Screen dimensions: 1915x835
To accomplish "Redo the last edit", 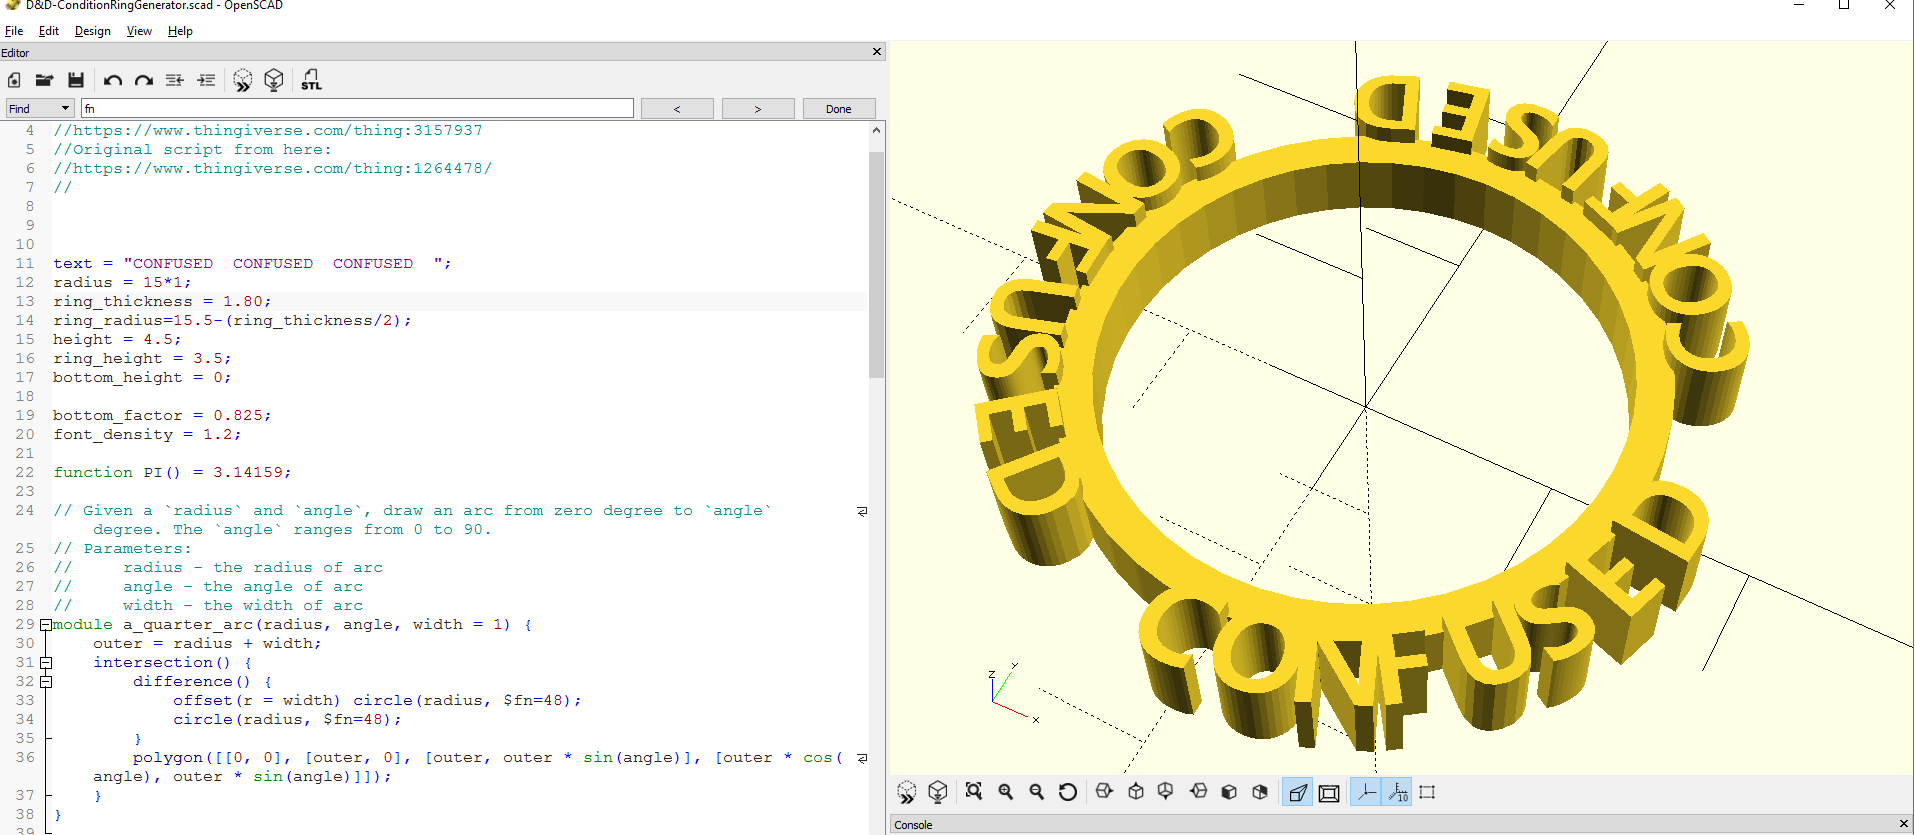I will tap(144, 80).
